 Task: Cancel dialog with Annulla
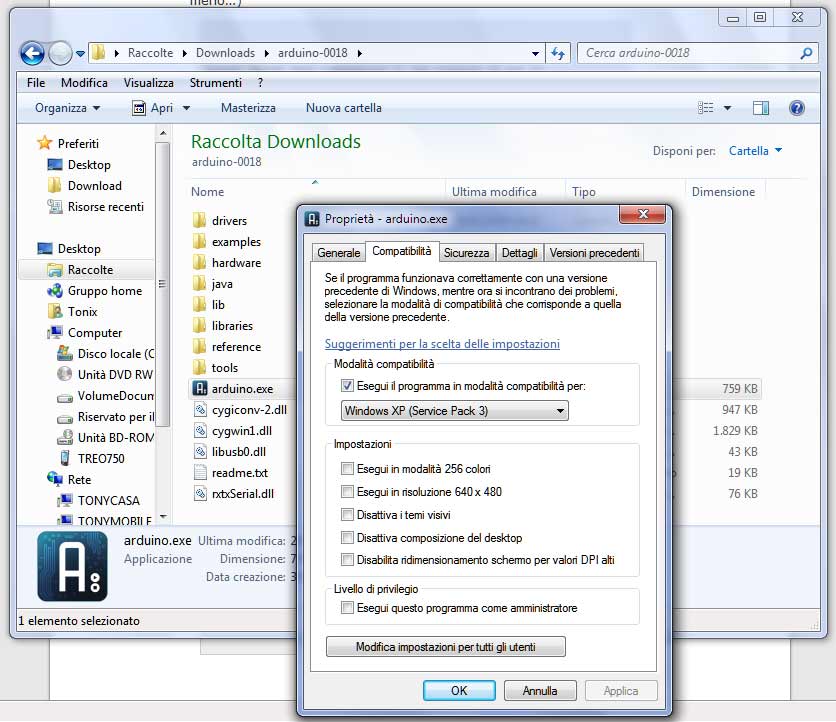pyautogui.click(x=540, y=691)
